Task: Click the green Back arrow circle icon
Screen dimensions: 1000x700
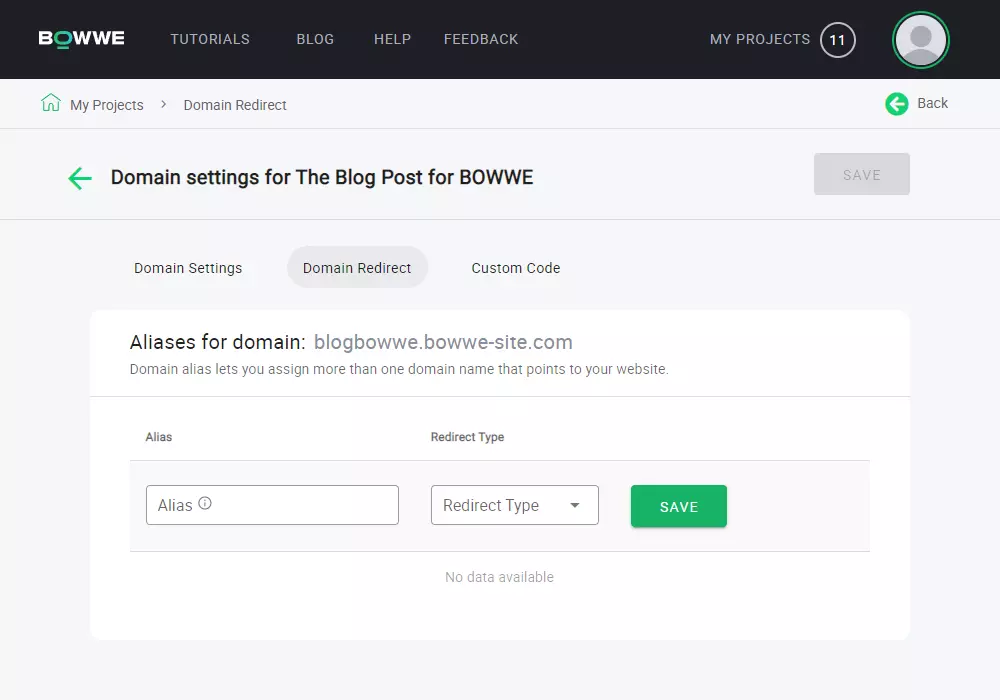Action: (897, 103)
